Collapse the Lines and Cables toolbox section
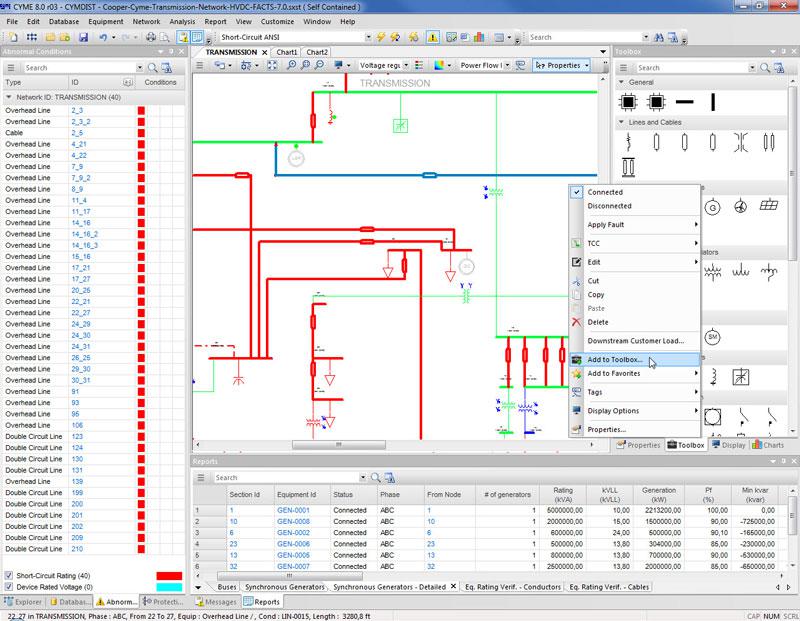Screen dimensions: 800x621 [x=621, y=122]
